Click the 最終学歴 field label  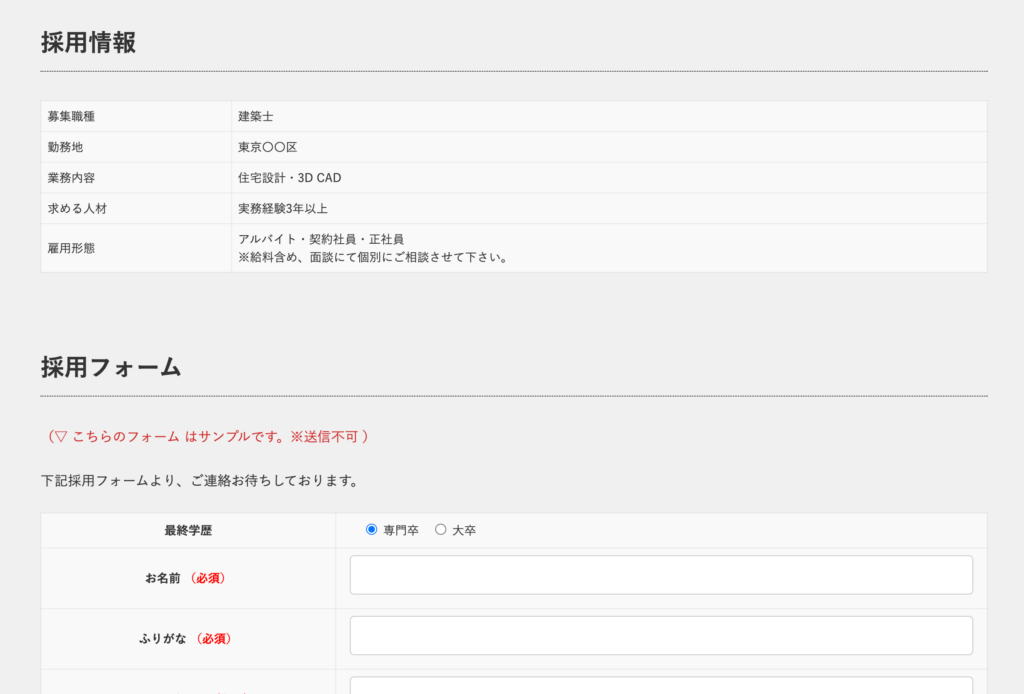(x=188, y=530)
